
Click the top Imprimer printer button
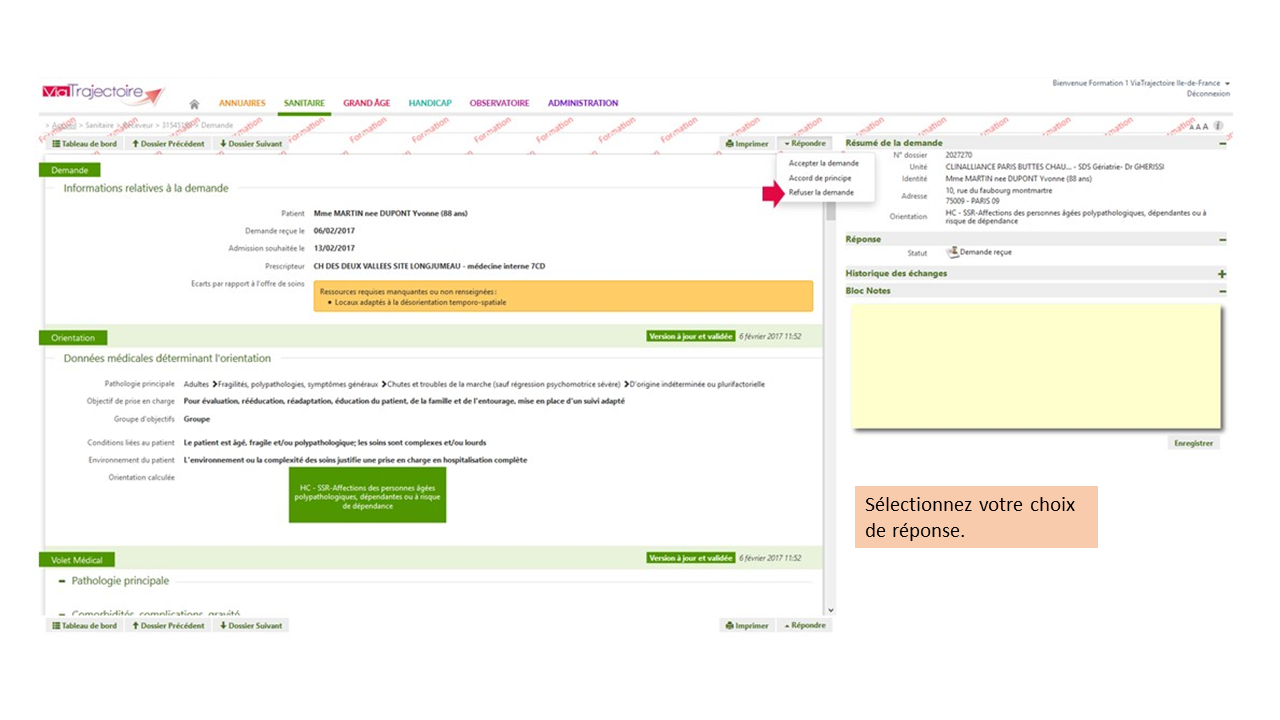click(747, 144)
